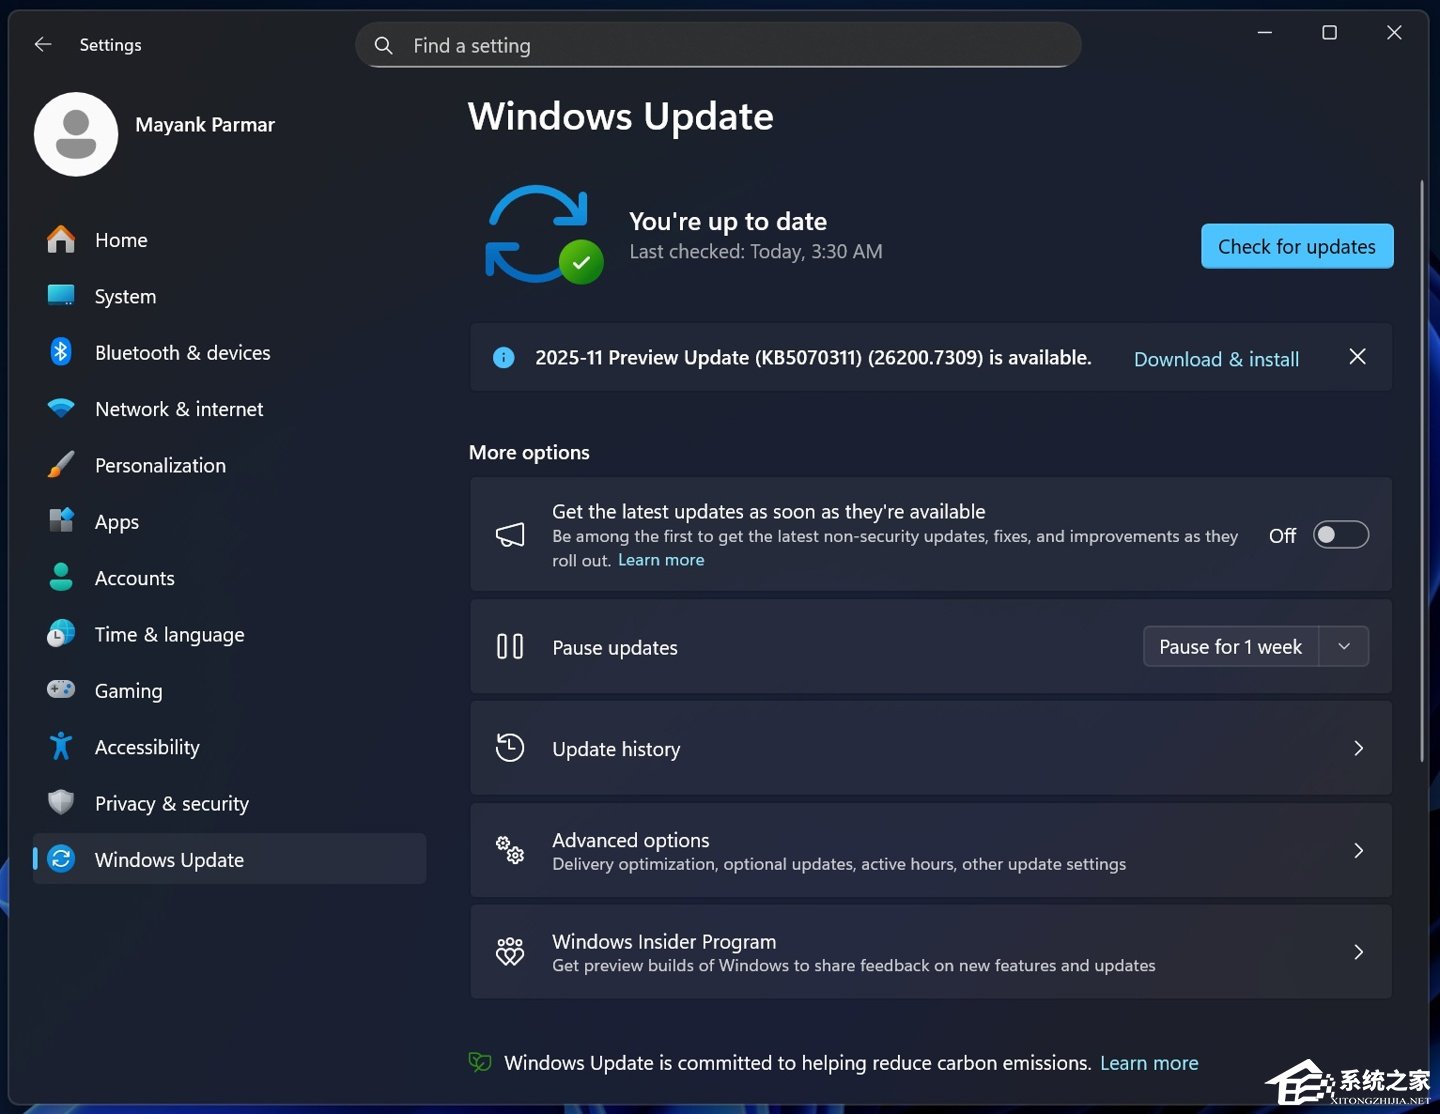The image size is (1440, 1114).
Task: Select the Personalization brush icon
Action: pos(60,464)
